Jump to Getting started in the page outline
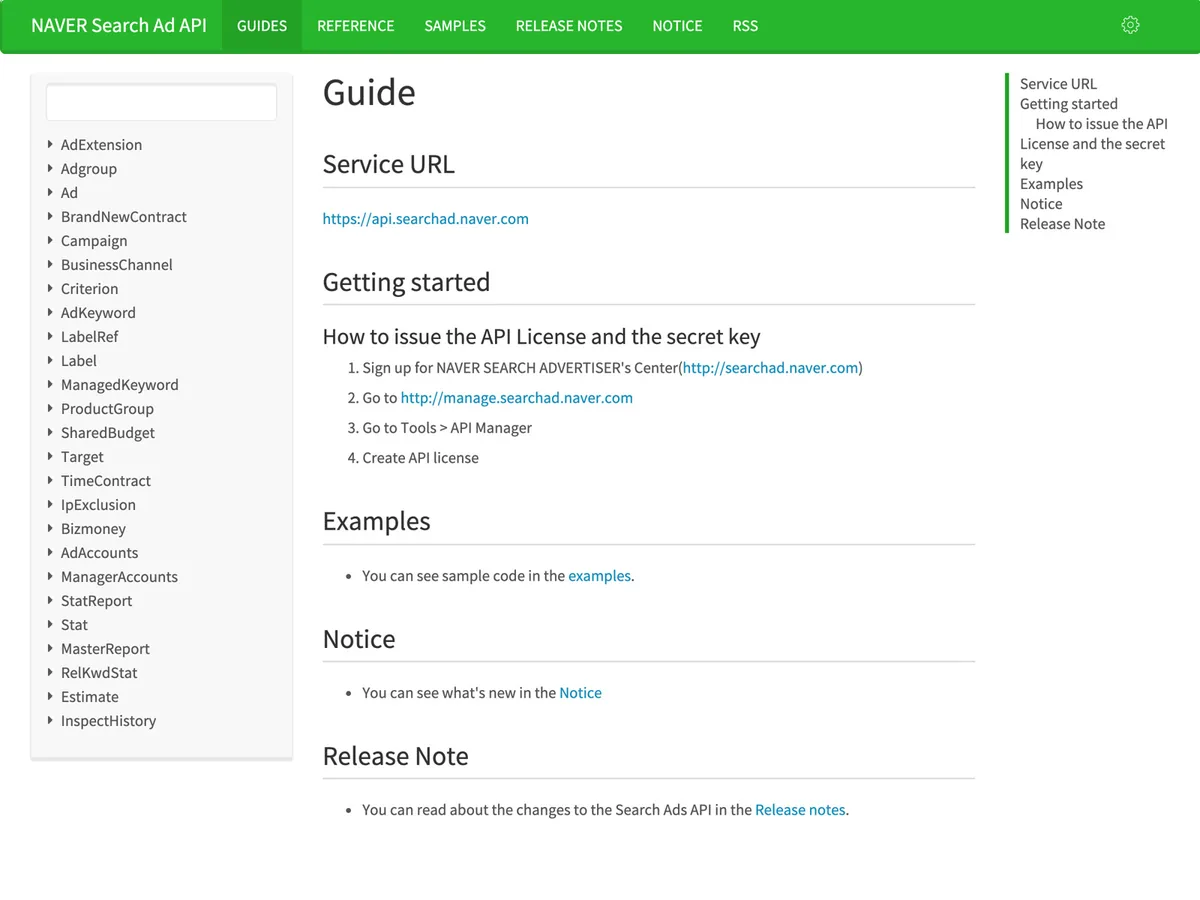Viewport: 1200px width, 900px height. [1069, 104]
